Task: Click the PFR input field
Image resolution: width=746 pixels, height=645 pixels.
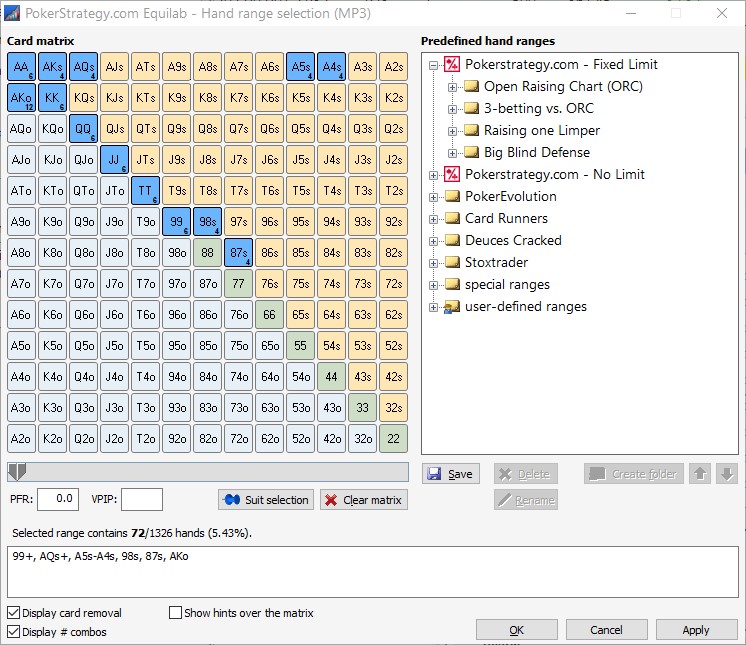Action: click(58, 499)
